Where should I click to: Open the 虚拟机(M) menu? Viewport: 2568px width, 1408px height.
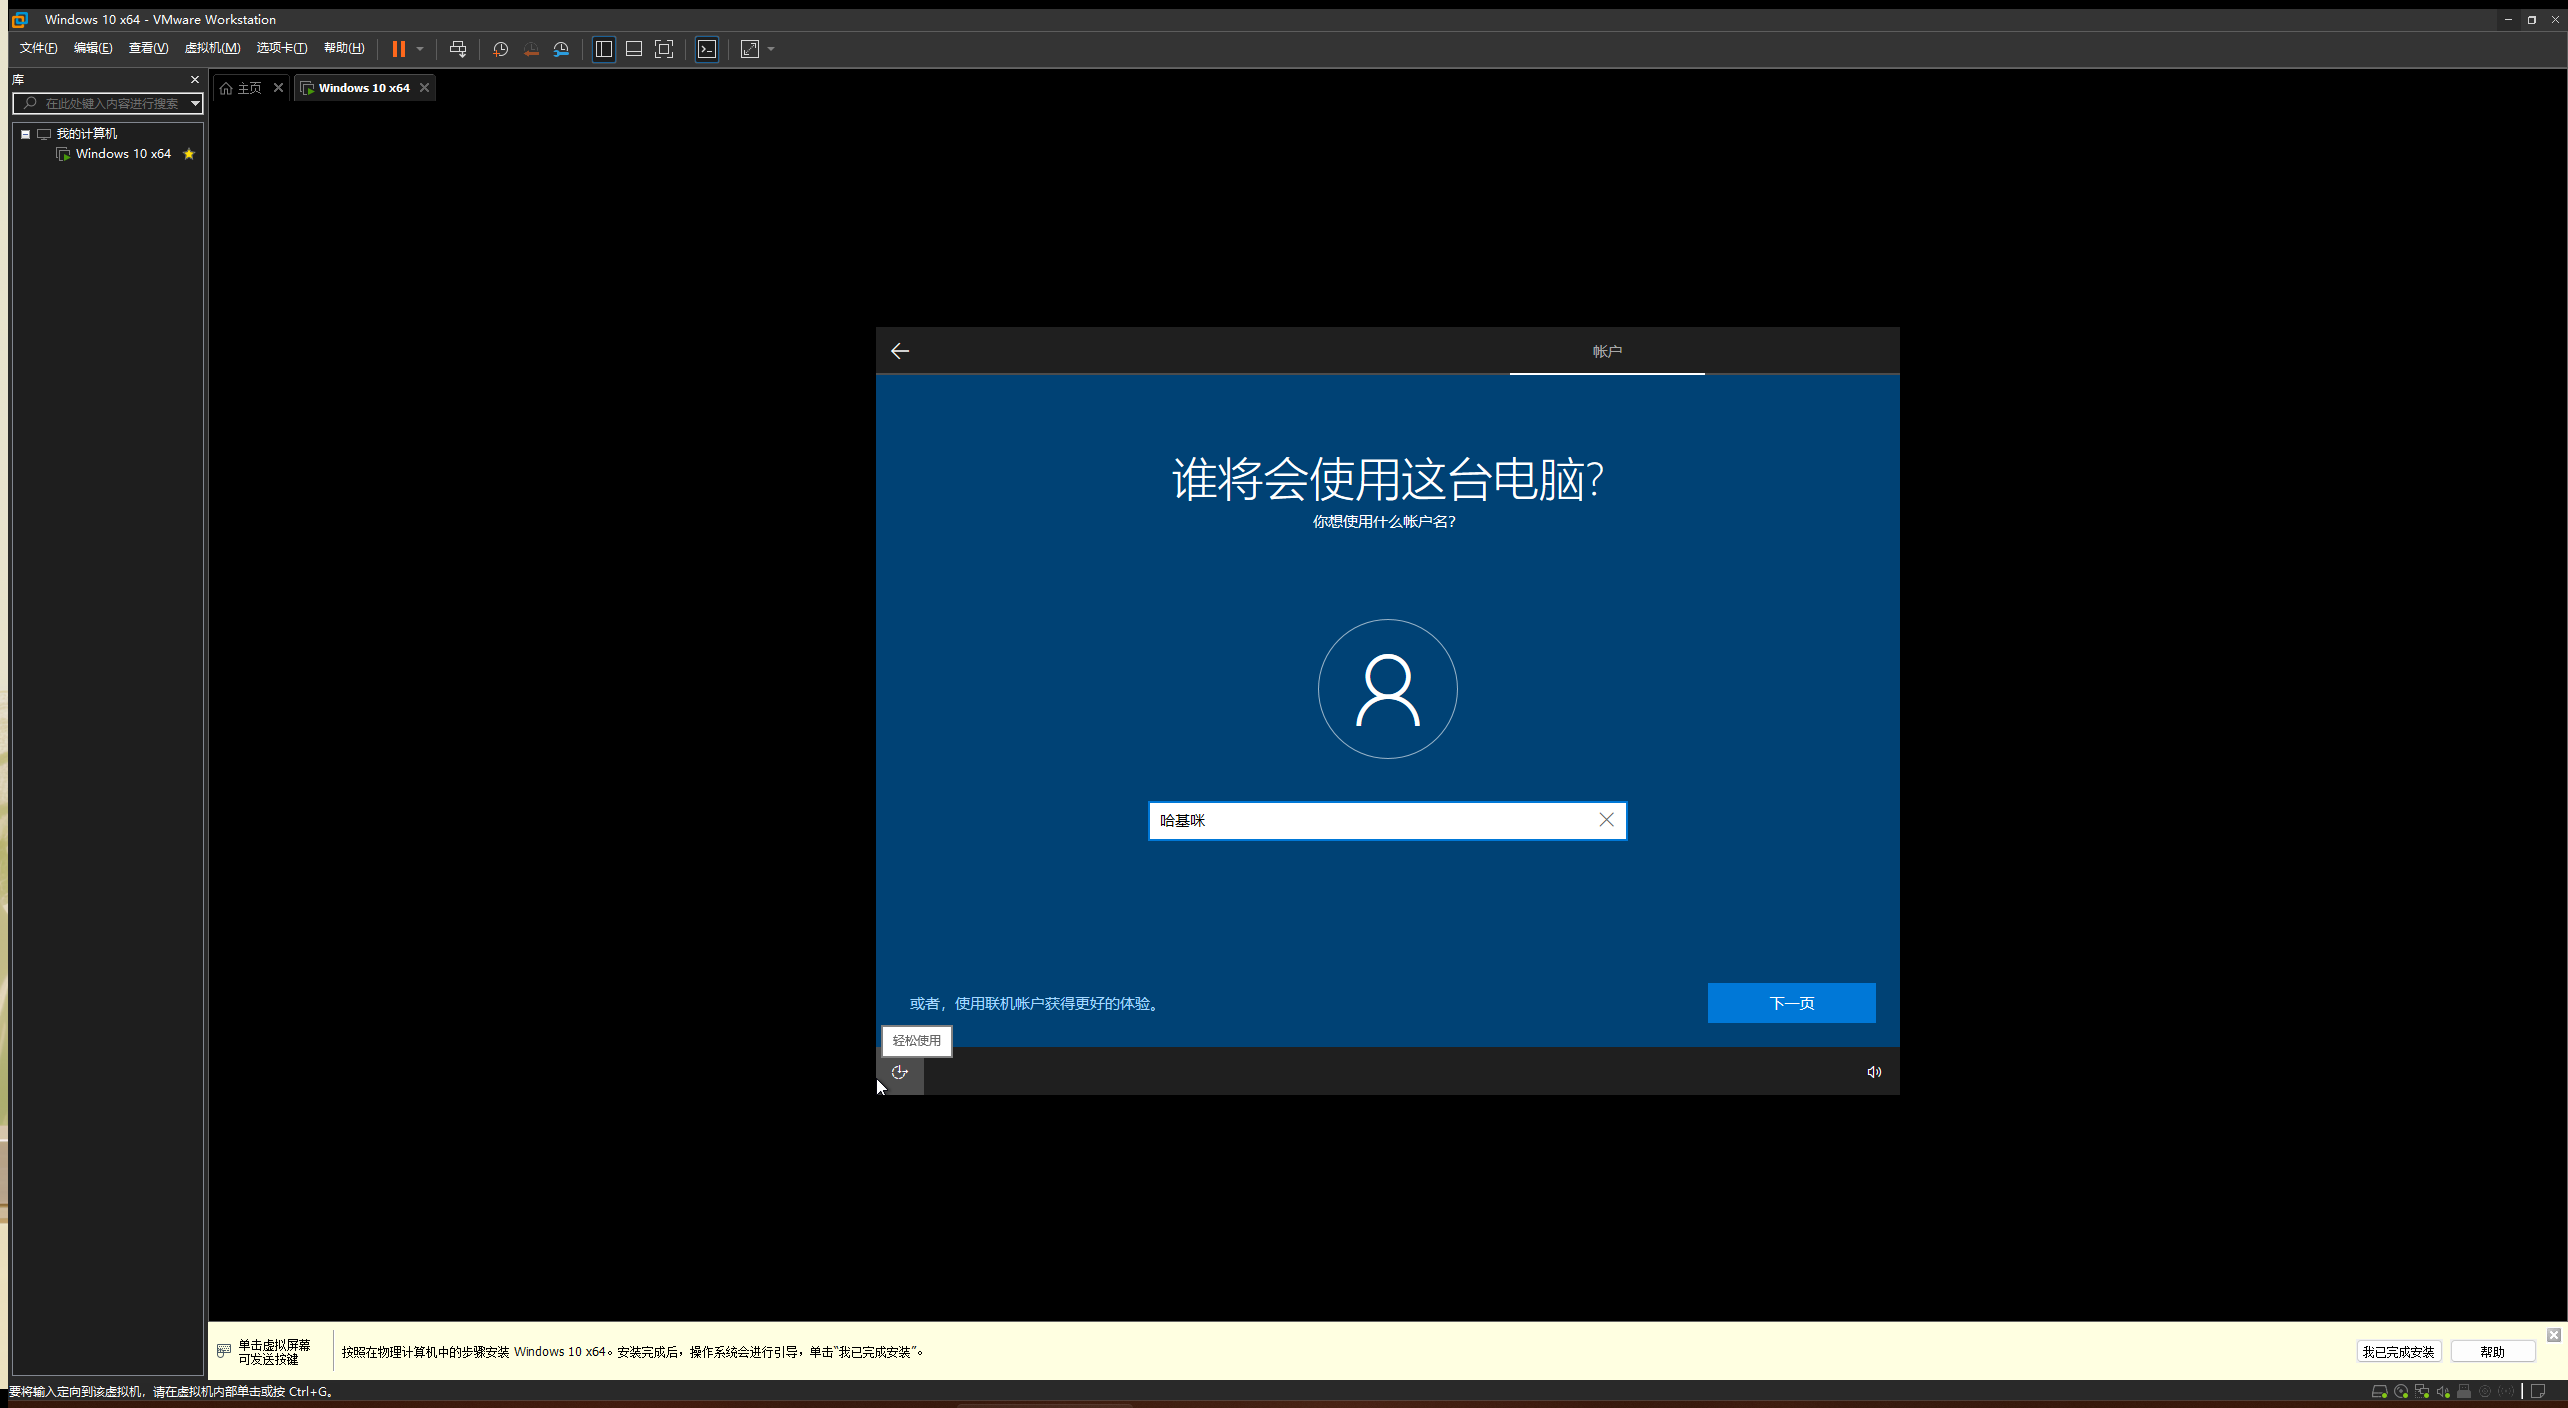[212, 47]
